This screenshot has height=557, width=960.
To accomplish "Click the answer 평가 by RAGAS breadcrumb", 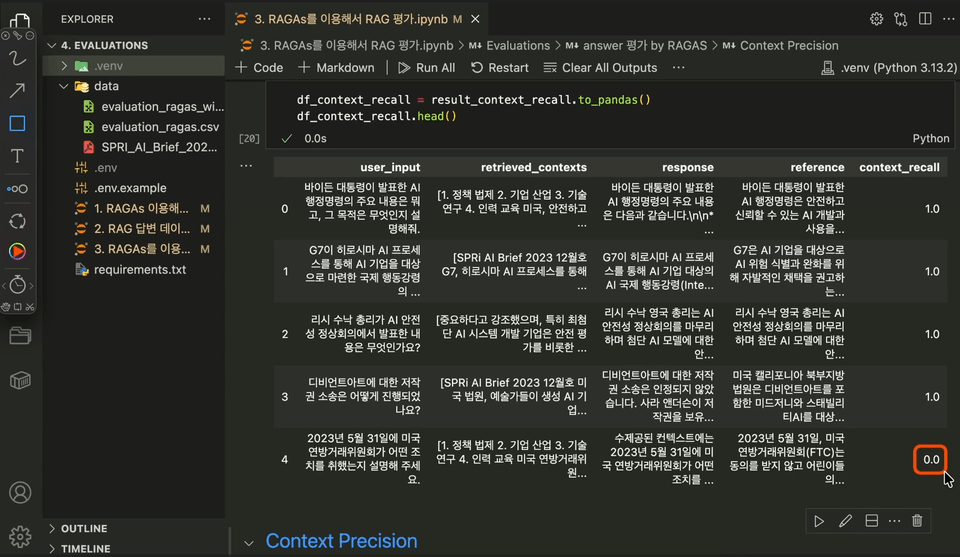I will coord(638,45).
